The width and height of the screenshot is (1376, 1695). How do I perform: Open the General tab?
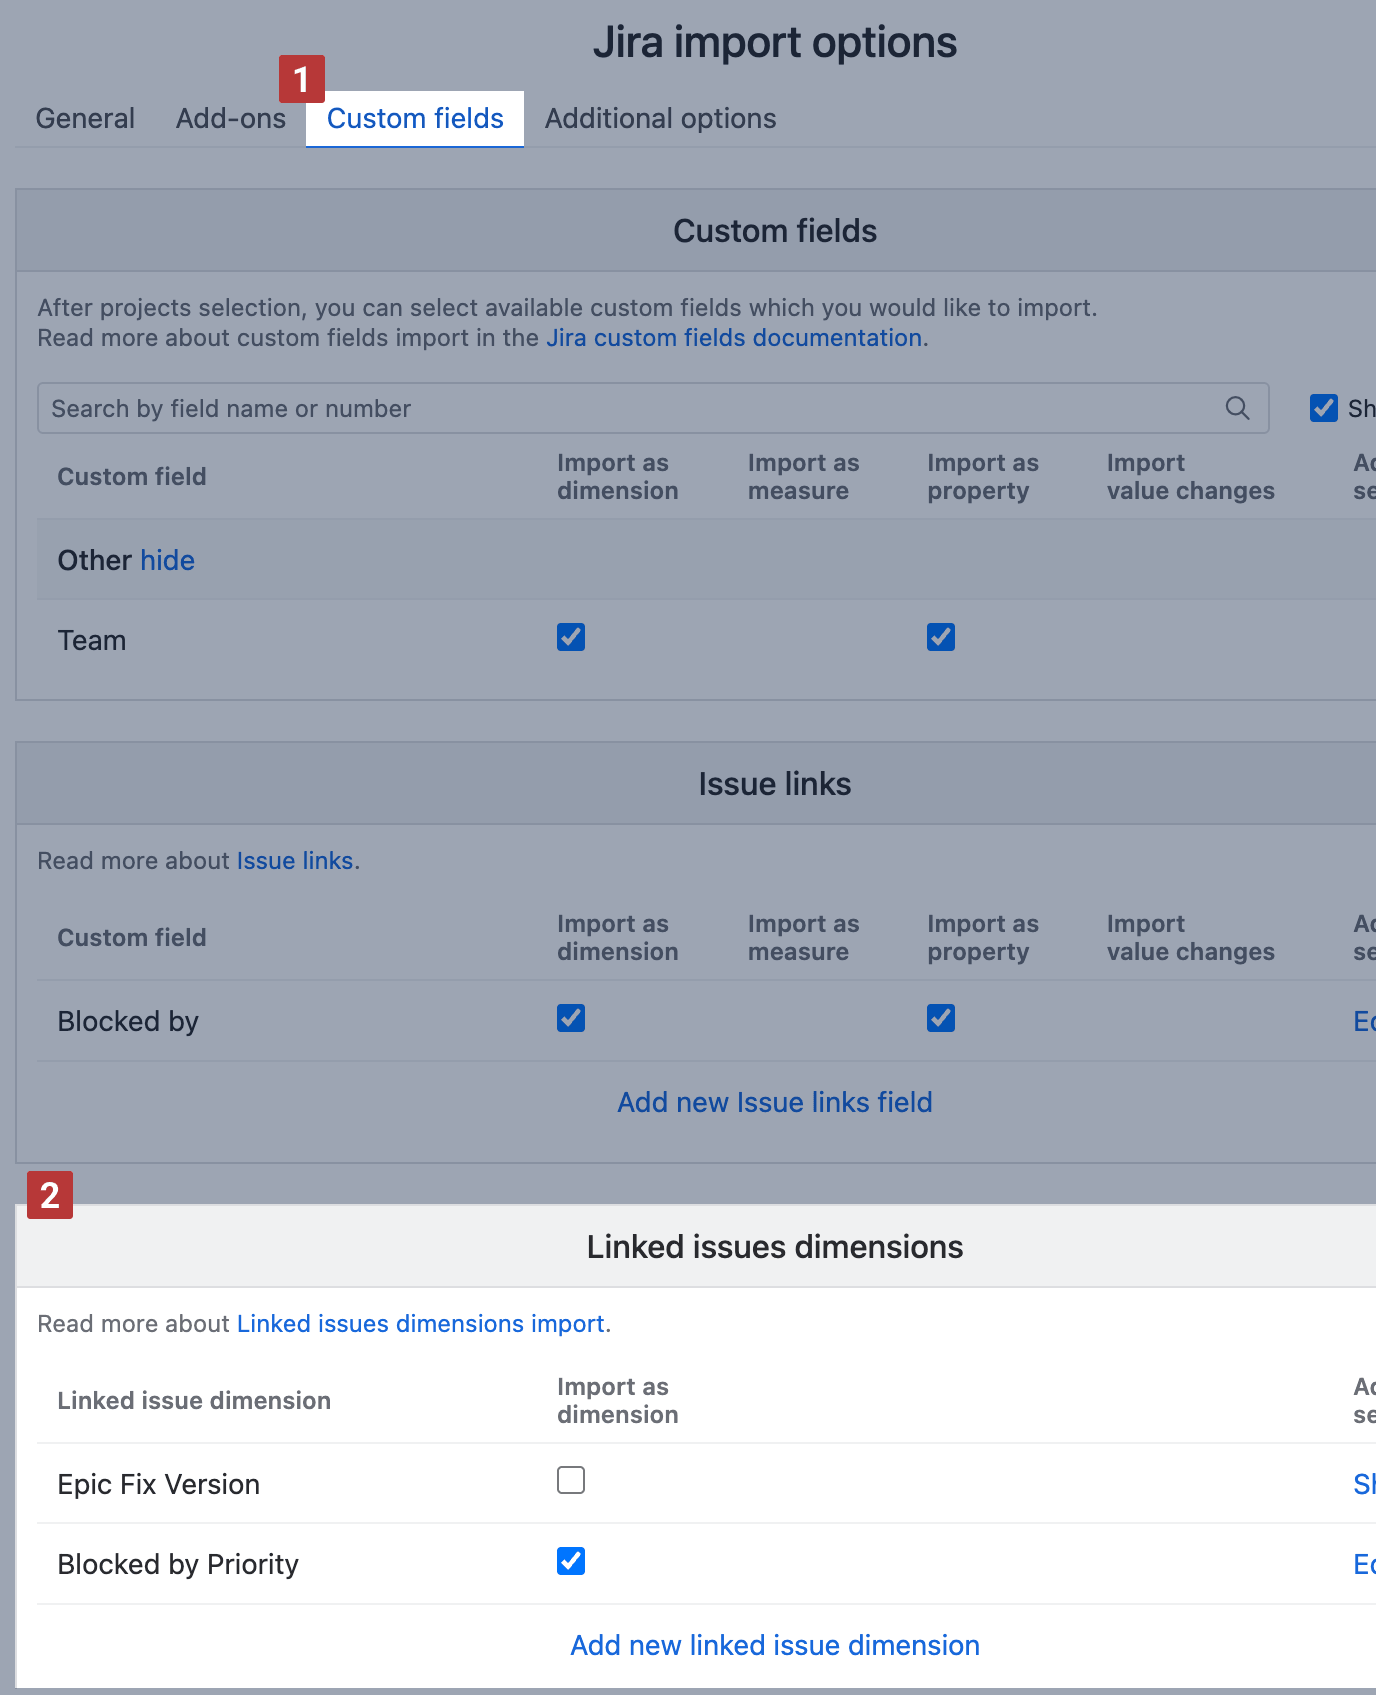click(x=85, y=118)
